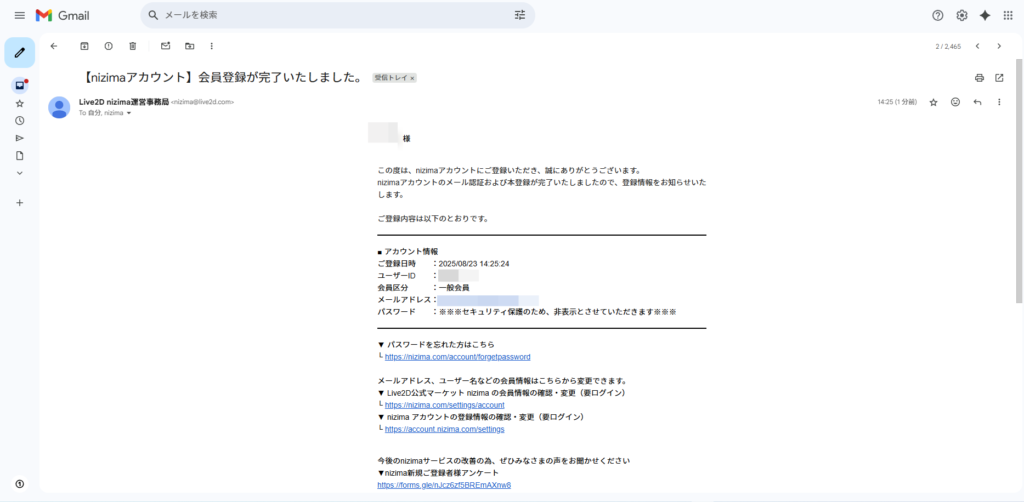Open Gmail settings gear

click(x=961, y=16)
